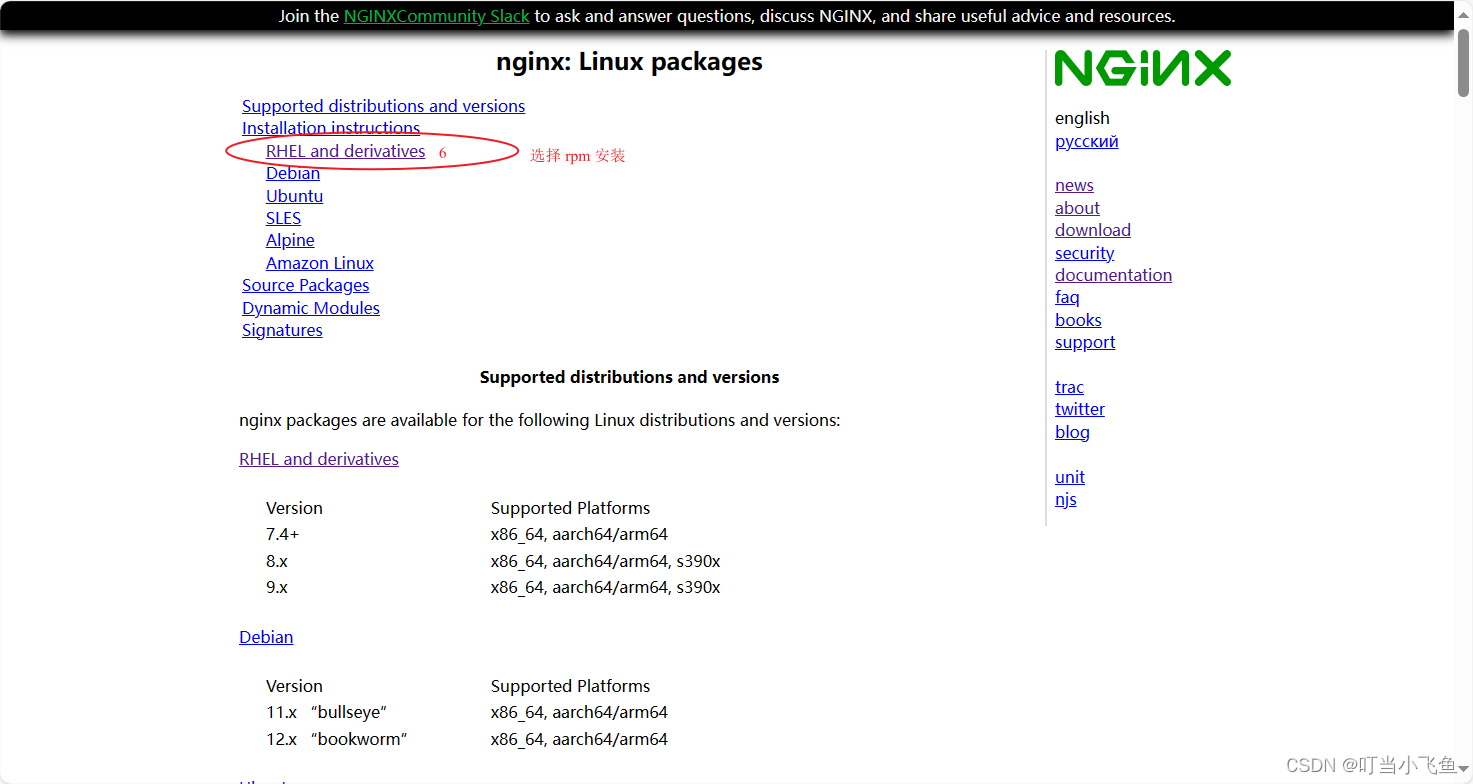The image size is (1473, 784).
Task: Open the Debian installation instructions
Action: point(292,173)
